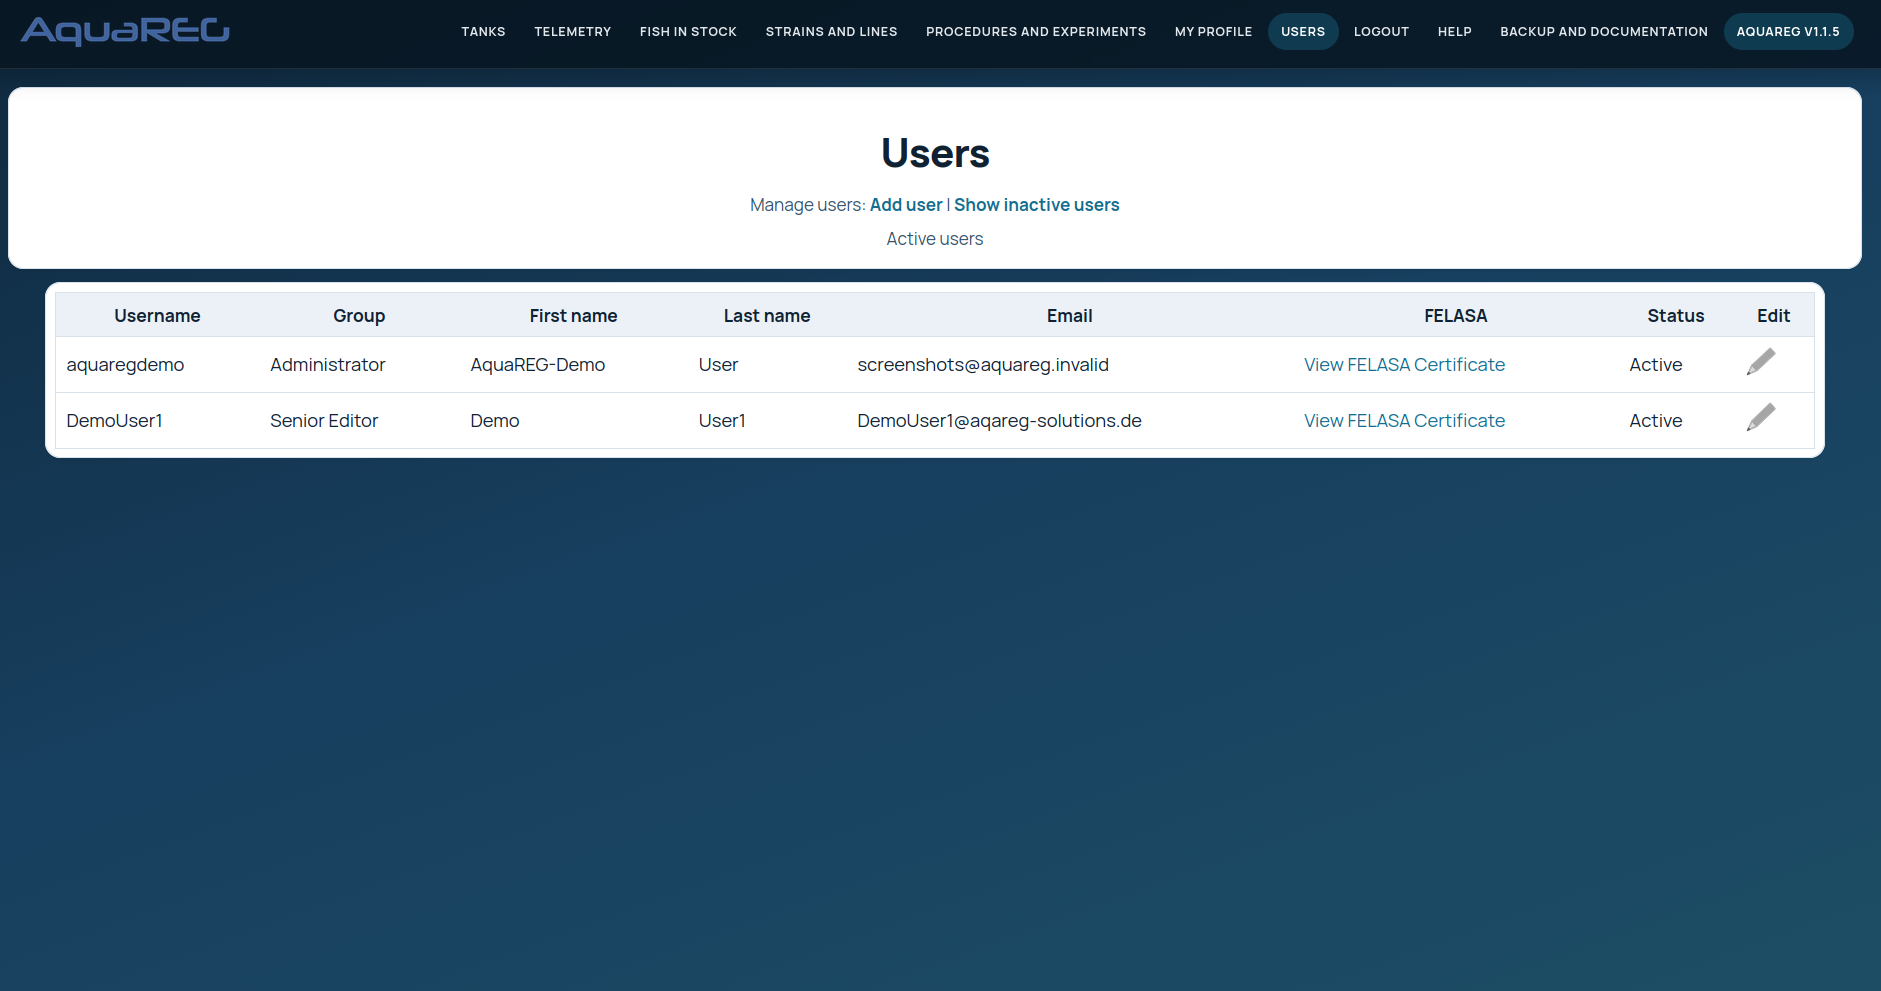Click the FELASA column header
This screenshot has width=1881, height=991.
1455,316
